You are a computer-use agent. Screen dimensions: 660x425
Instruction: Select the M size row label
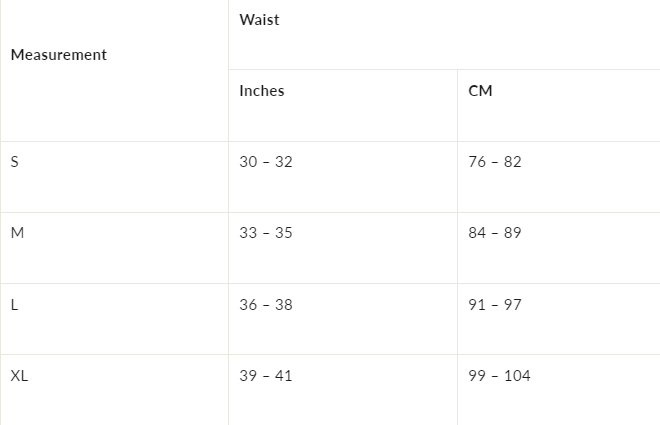point(17,233)
